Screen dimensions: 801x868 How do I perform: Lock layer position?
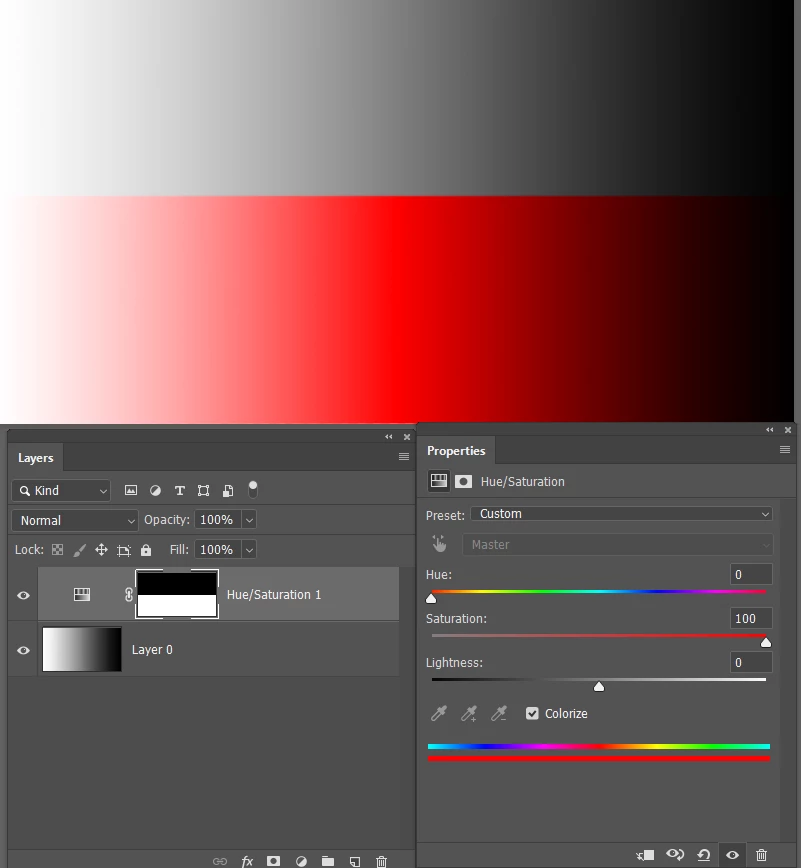[x=101, y=550]
